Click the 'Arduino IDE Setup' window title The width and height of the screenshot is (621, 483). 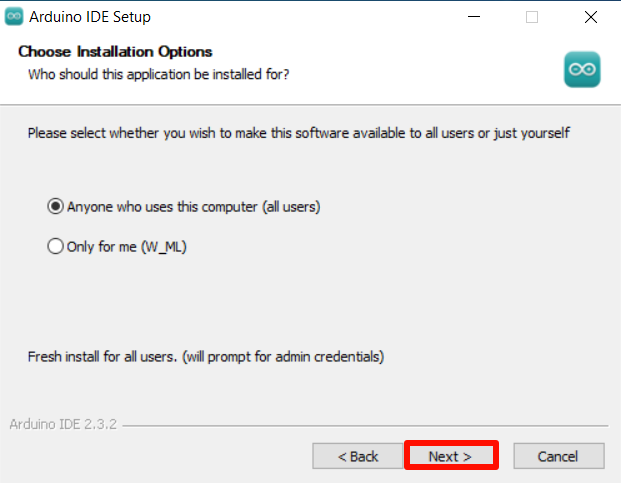click(x=90, y=17)
